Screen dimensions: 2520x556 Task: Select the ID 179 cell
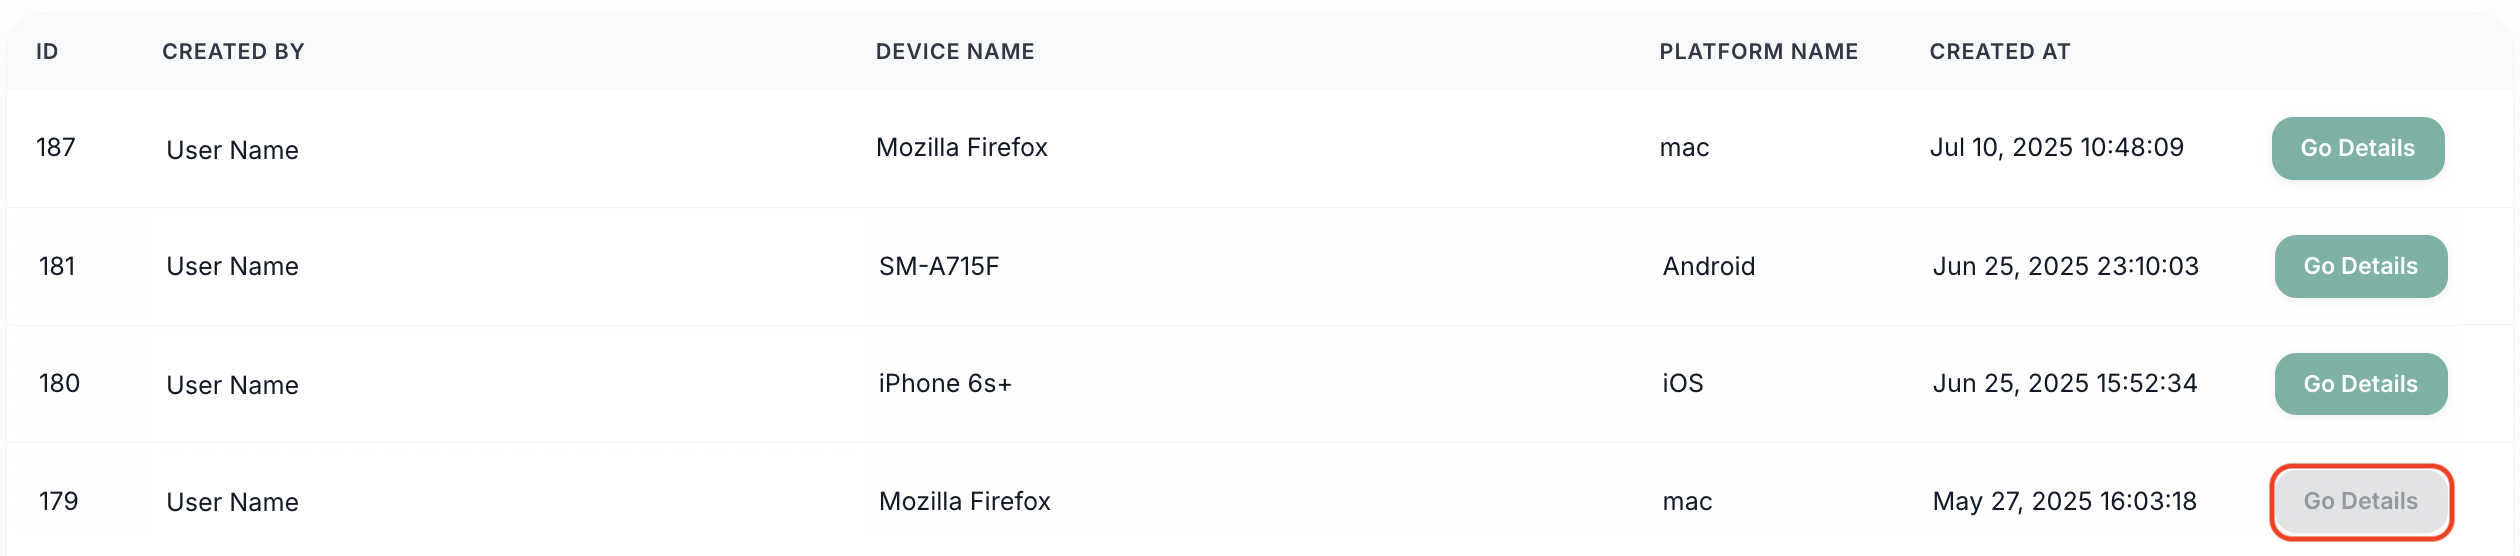58,501
